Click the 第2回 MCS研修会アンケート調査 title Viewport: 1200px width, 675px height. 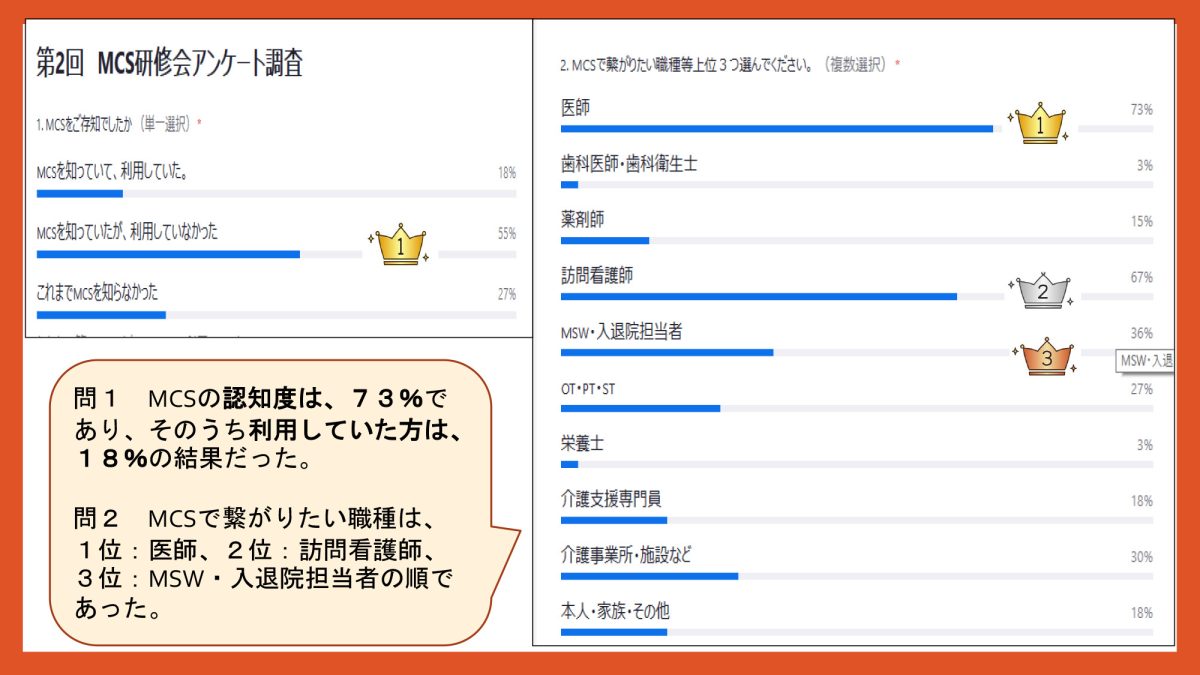click(x=169, y=65)
